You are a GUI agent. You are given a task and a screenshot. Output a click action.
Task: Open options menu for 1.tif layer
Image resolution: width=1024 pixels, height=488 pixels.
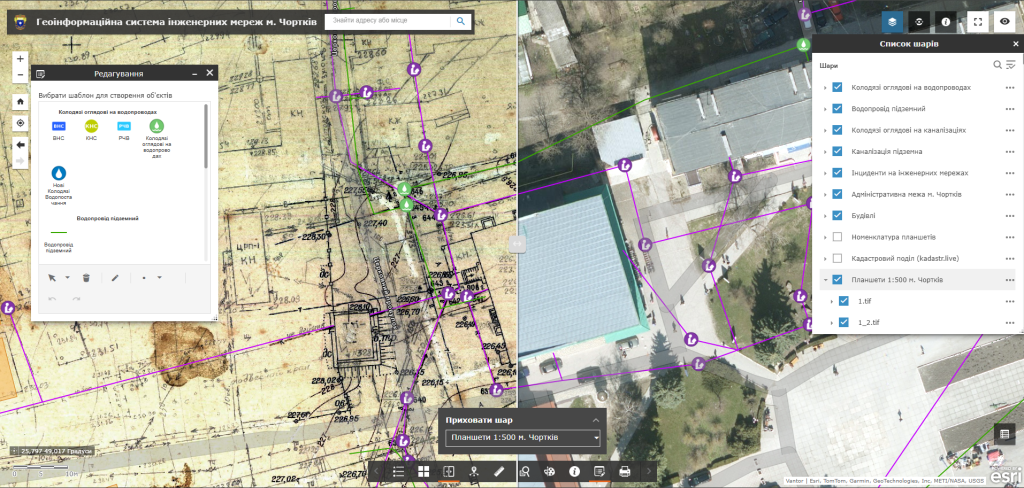click(x=1009, y=301)
